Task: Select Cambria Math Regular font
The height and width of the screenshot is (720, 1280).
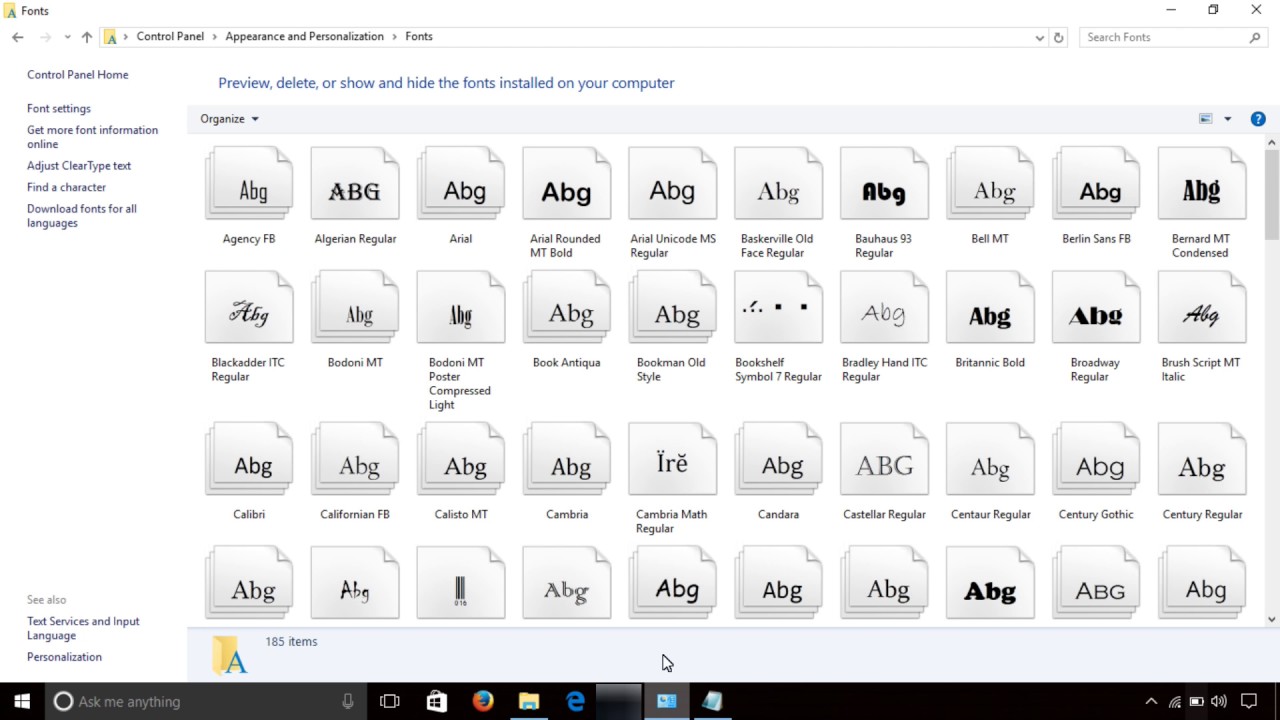Action: [673, 459]
